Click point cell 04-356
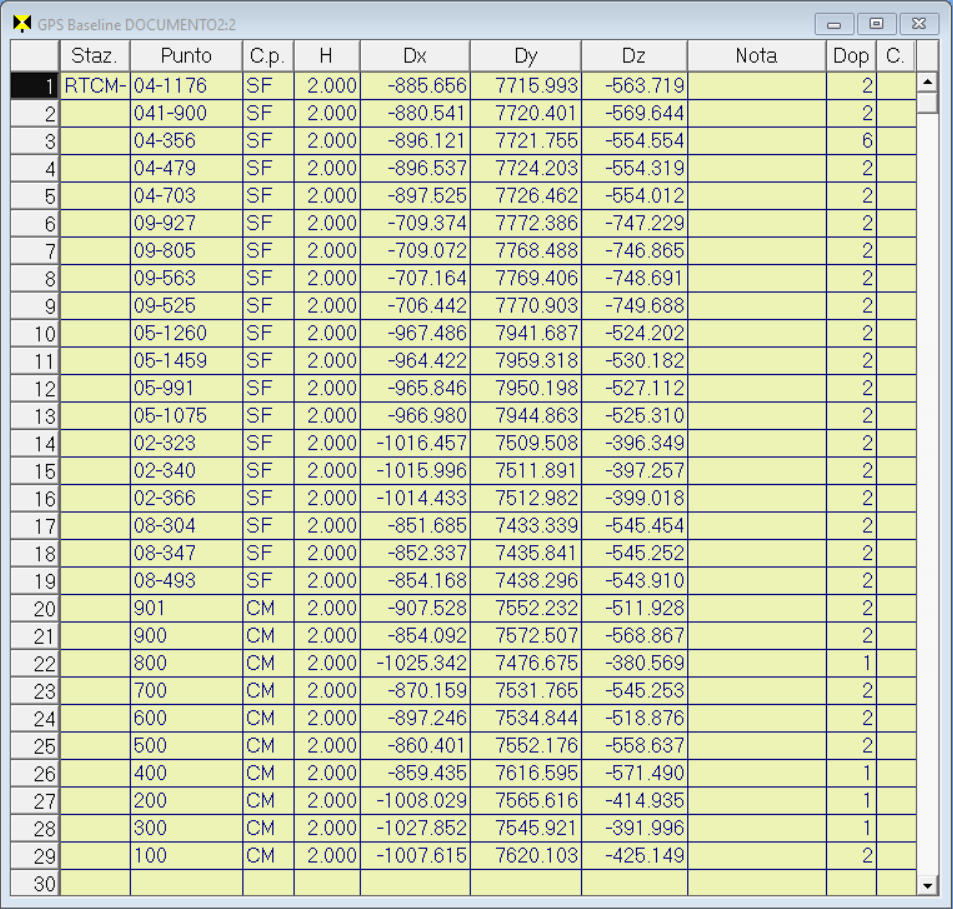 (x=186, y=141)
